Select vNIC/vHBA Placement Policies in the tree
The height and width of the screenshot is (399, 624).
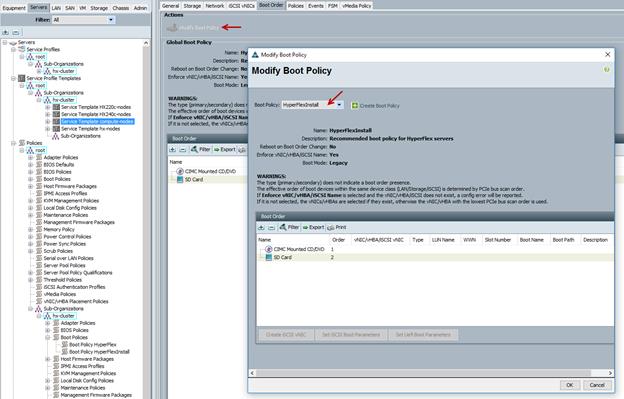(x=76, y=301)
